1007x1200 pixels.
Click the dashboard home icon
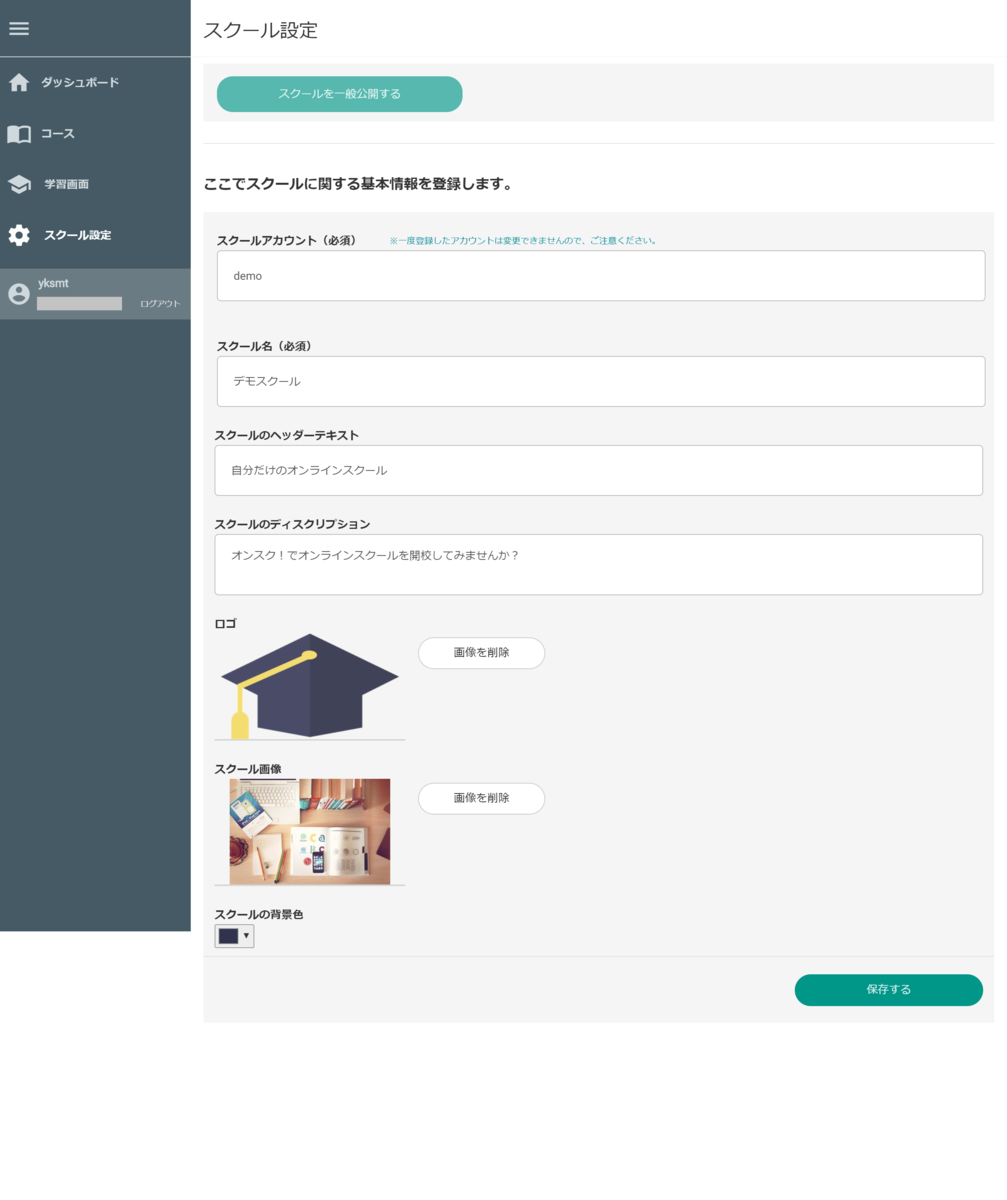(19, 82)
